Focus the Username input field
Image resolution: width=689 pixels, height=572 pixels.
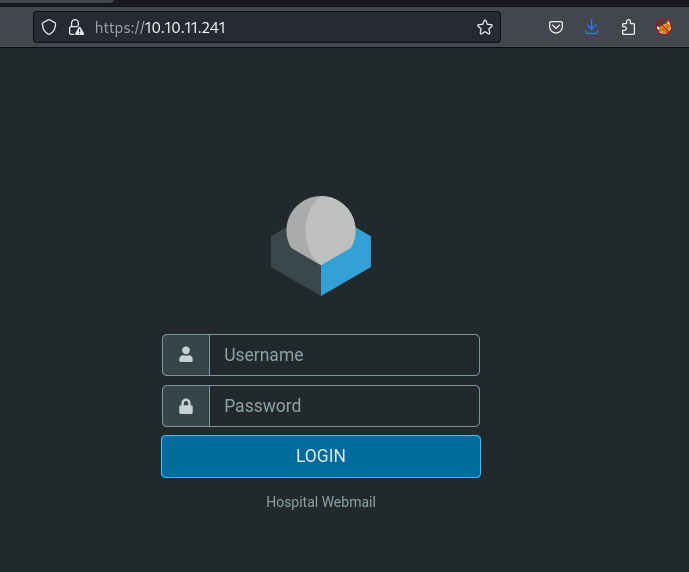point(344,355)
